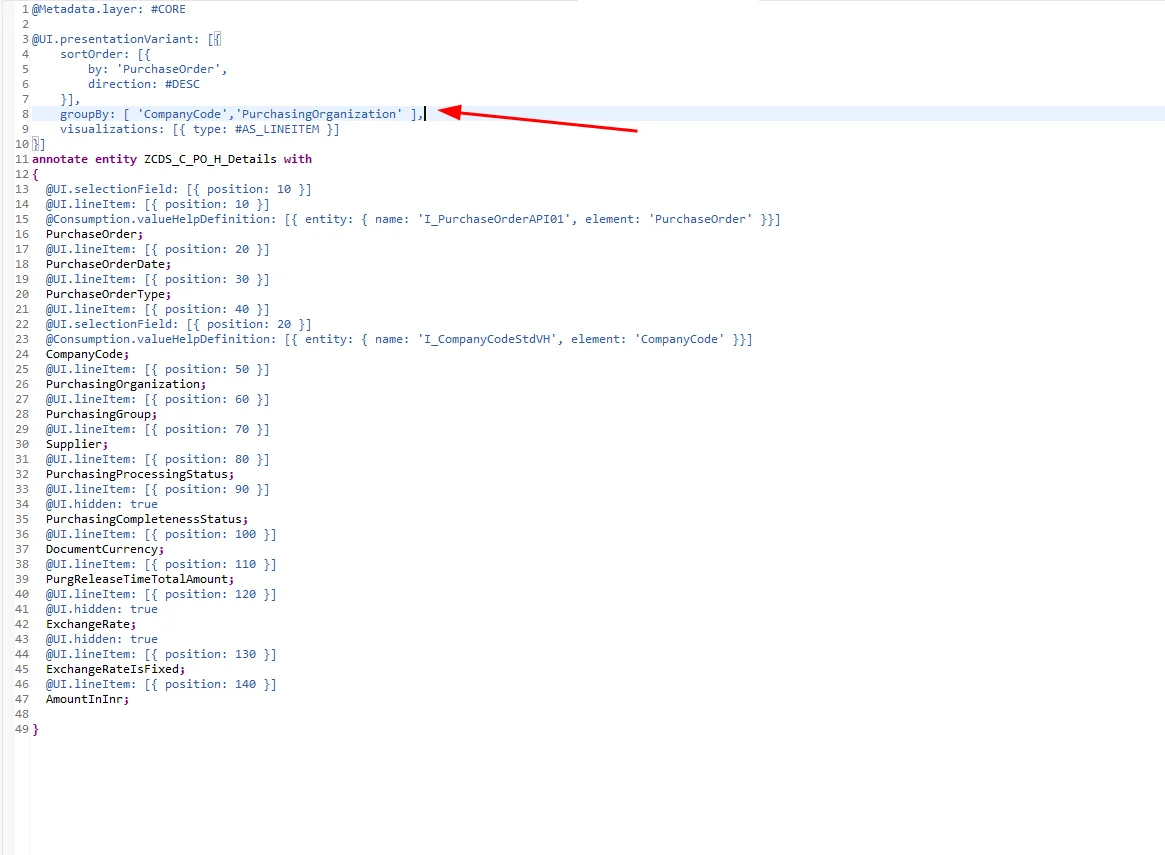1165x855 pixels.
Task: Click the 'PurchaseOrderDate;' field
Action: 108,264
